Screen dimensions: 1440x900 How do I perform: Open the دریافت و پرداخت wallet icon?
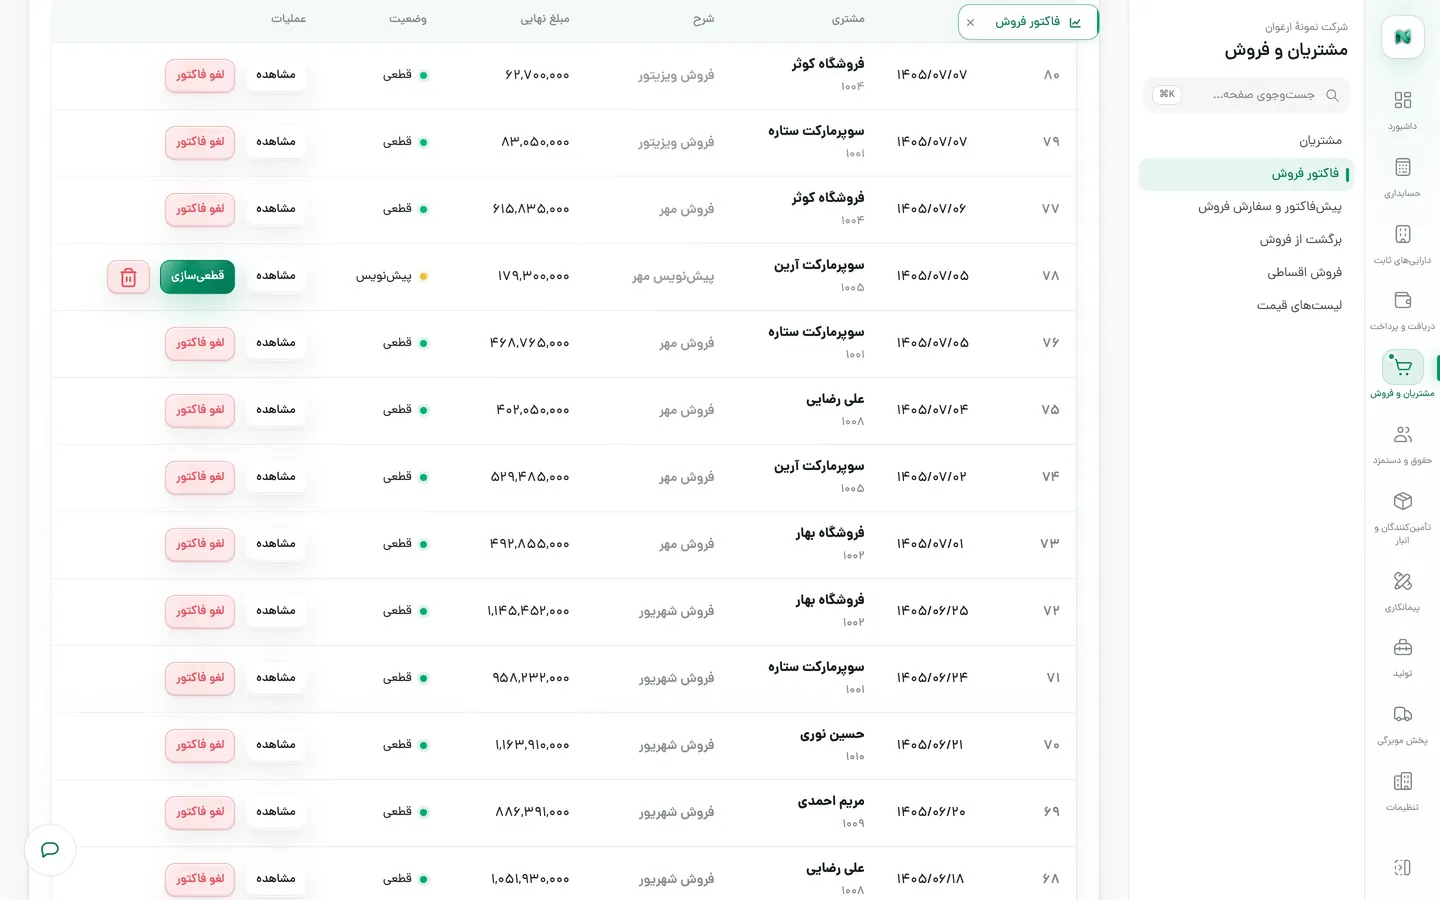pos(1402,300)
